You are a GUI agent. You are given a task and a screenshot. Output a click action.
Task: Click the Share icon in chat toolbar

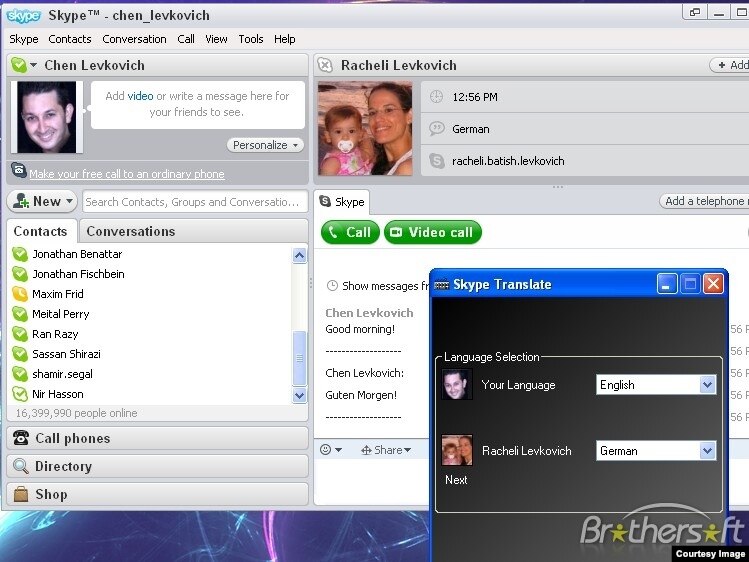click(366, 450)
